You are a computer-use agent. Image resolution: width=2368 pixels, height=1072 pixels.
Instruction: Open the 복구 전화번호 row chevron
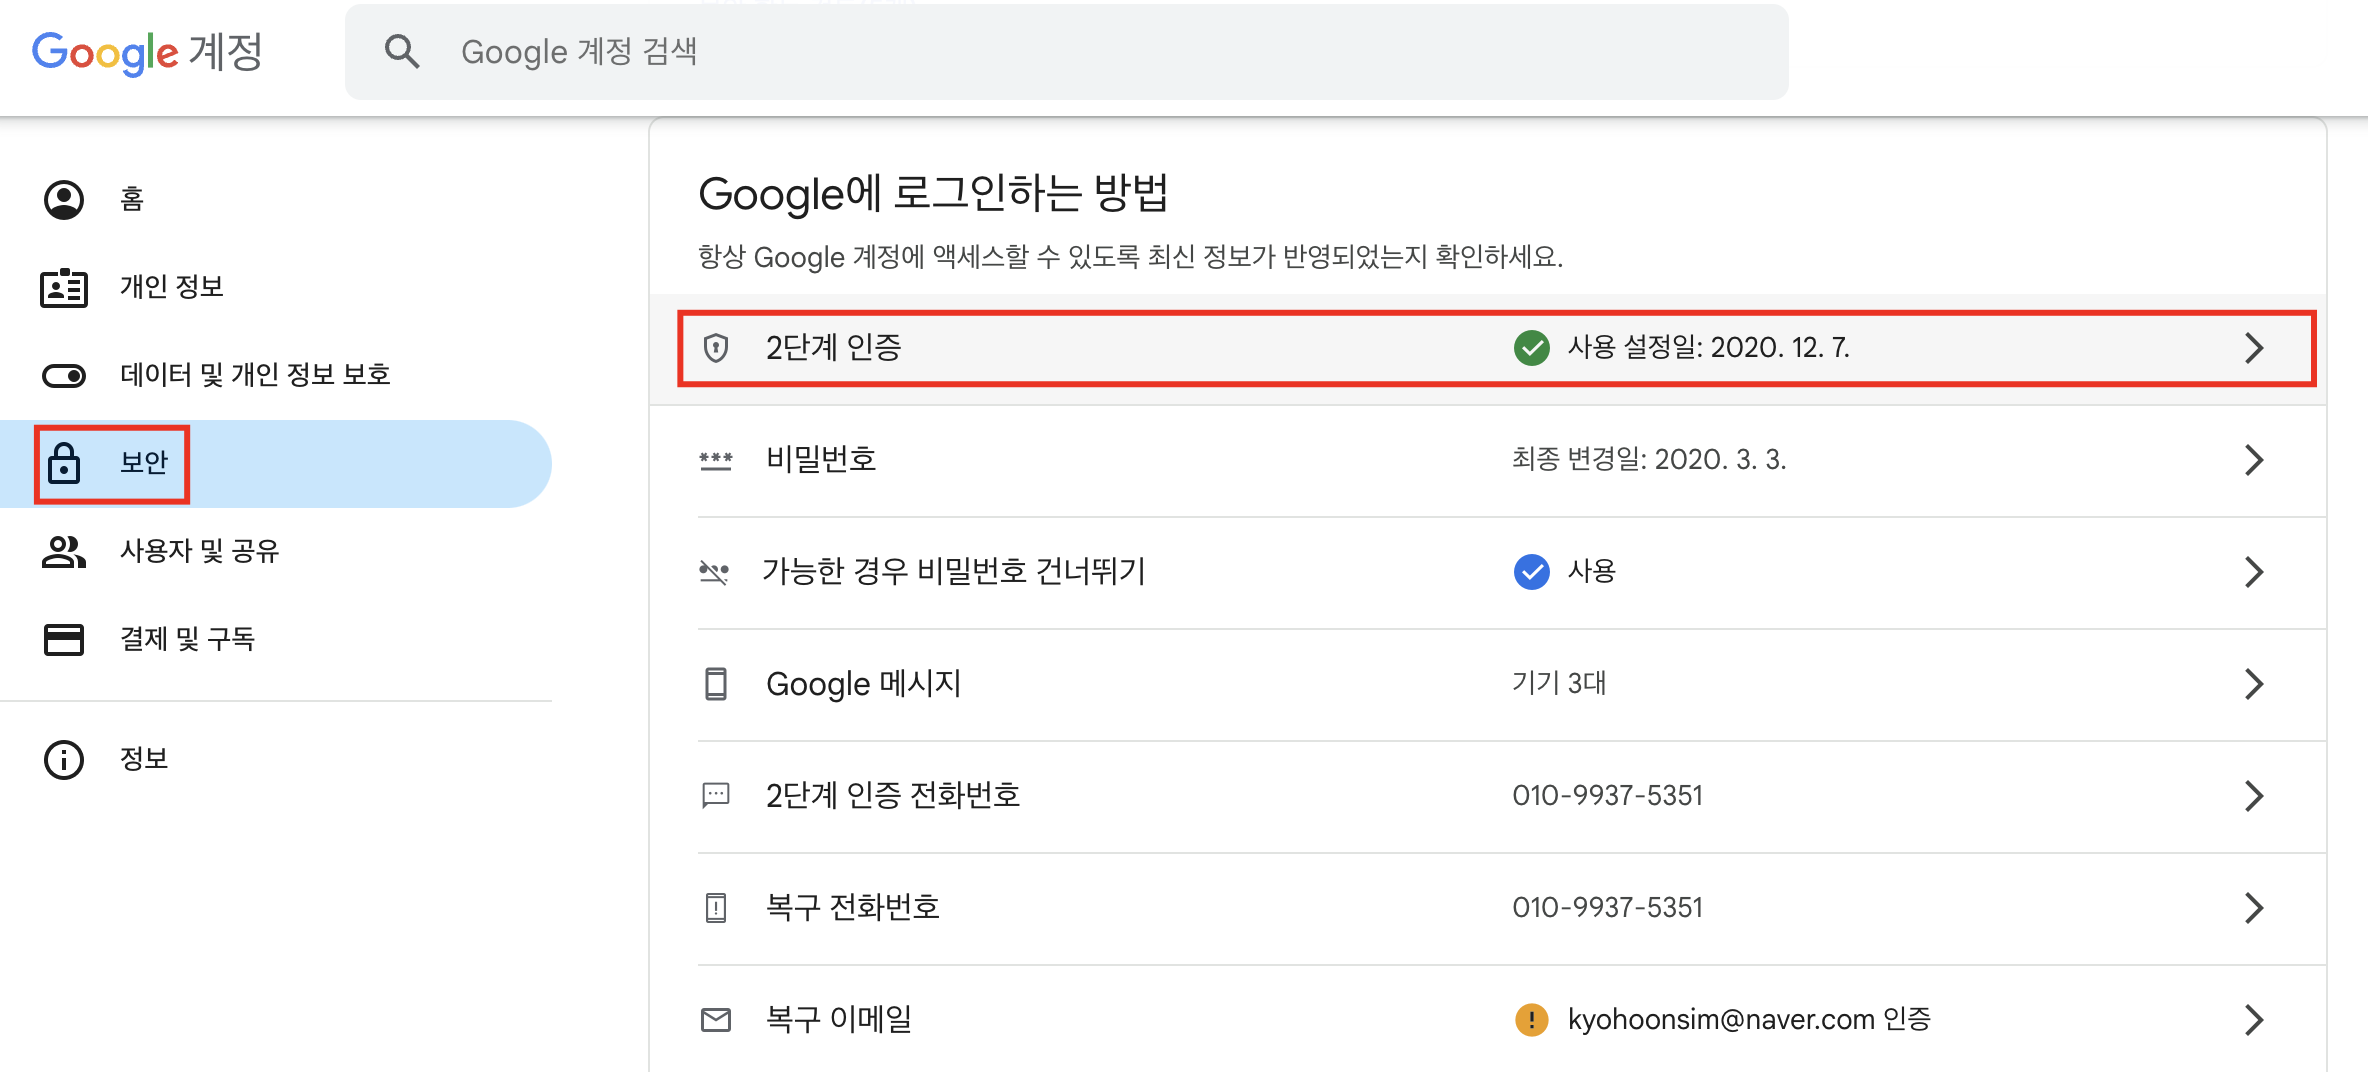(2254, 908)
